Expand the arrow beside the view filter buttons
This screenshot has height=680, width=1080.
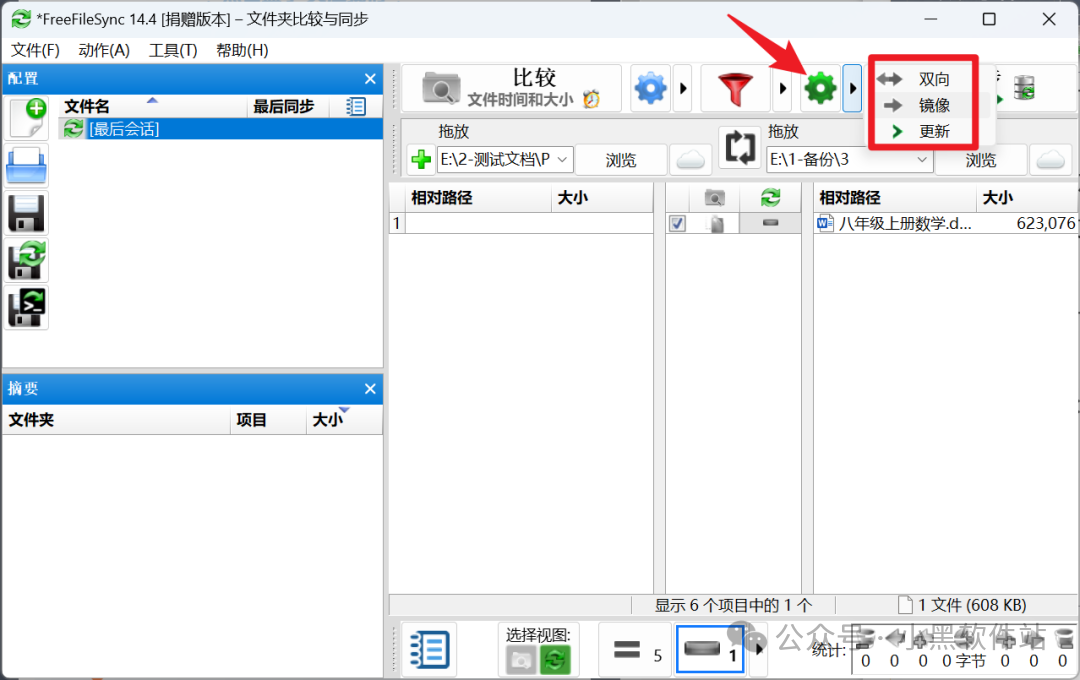[759, 650]
